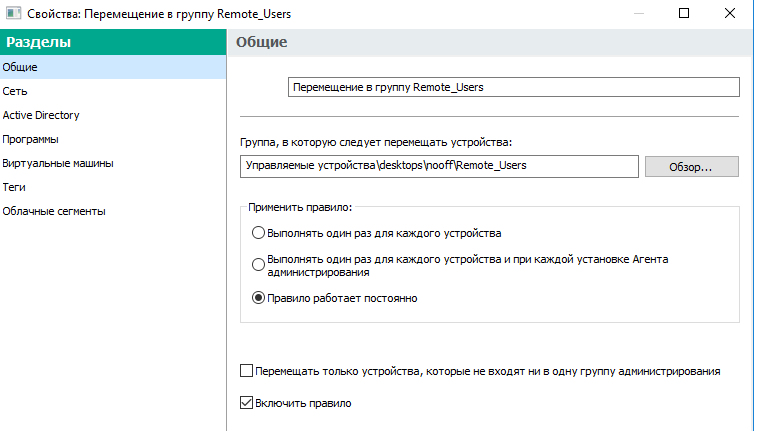Select the Виртуальные машины section
Image resolution: width=757 pixels, height=431 pixels.
click(x=58, y=163)
